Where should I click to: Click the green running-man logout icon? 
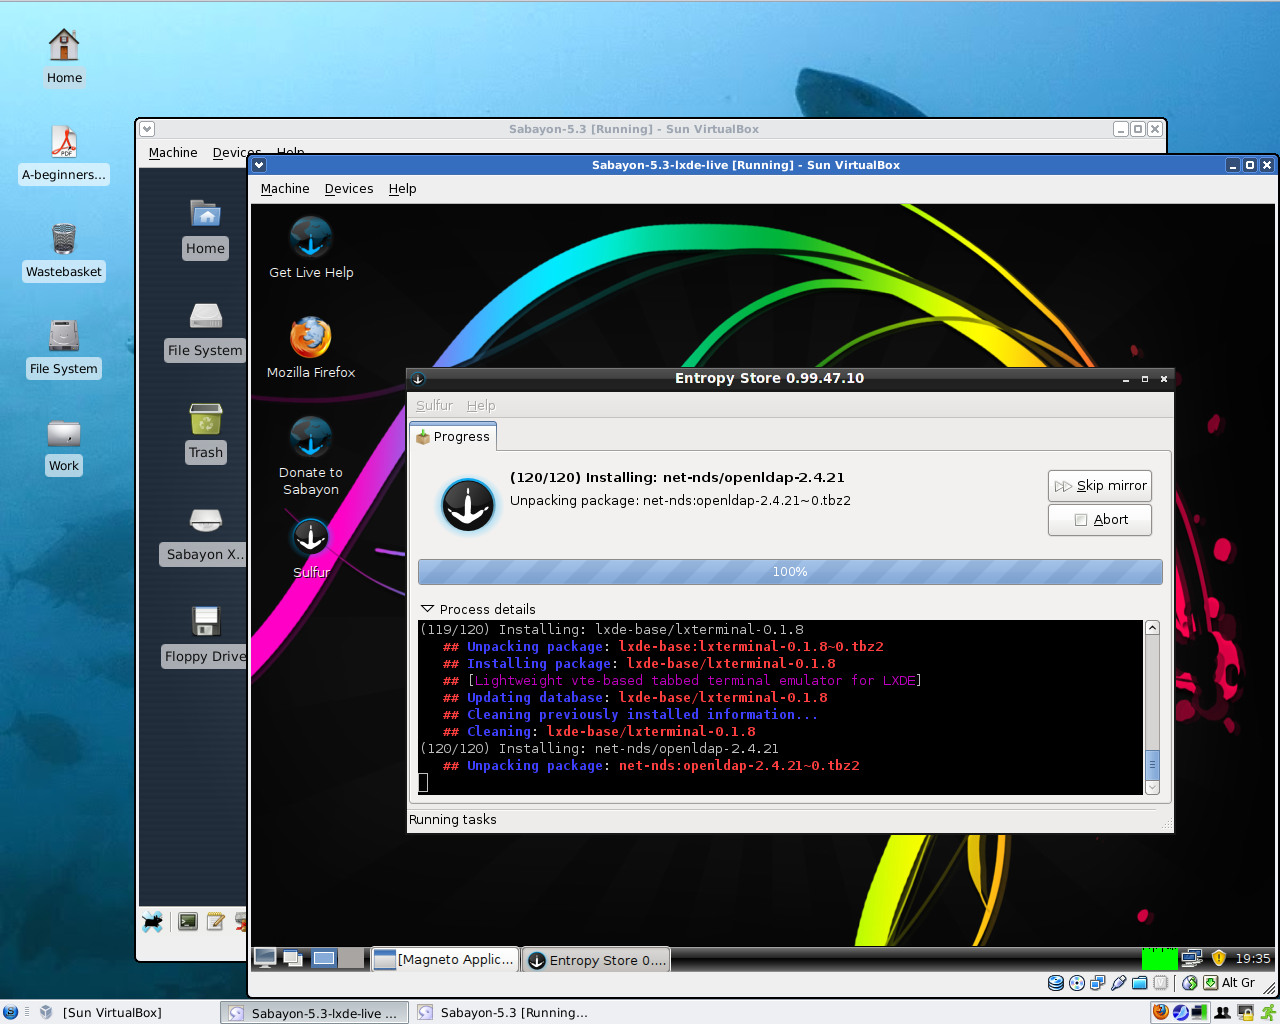pos(1268,1012)
